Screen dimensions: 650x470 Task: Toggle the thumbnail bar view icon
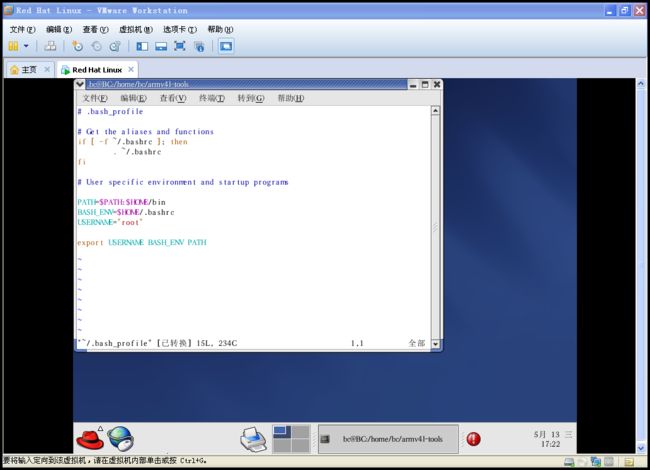point(161,46)
